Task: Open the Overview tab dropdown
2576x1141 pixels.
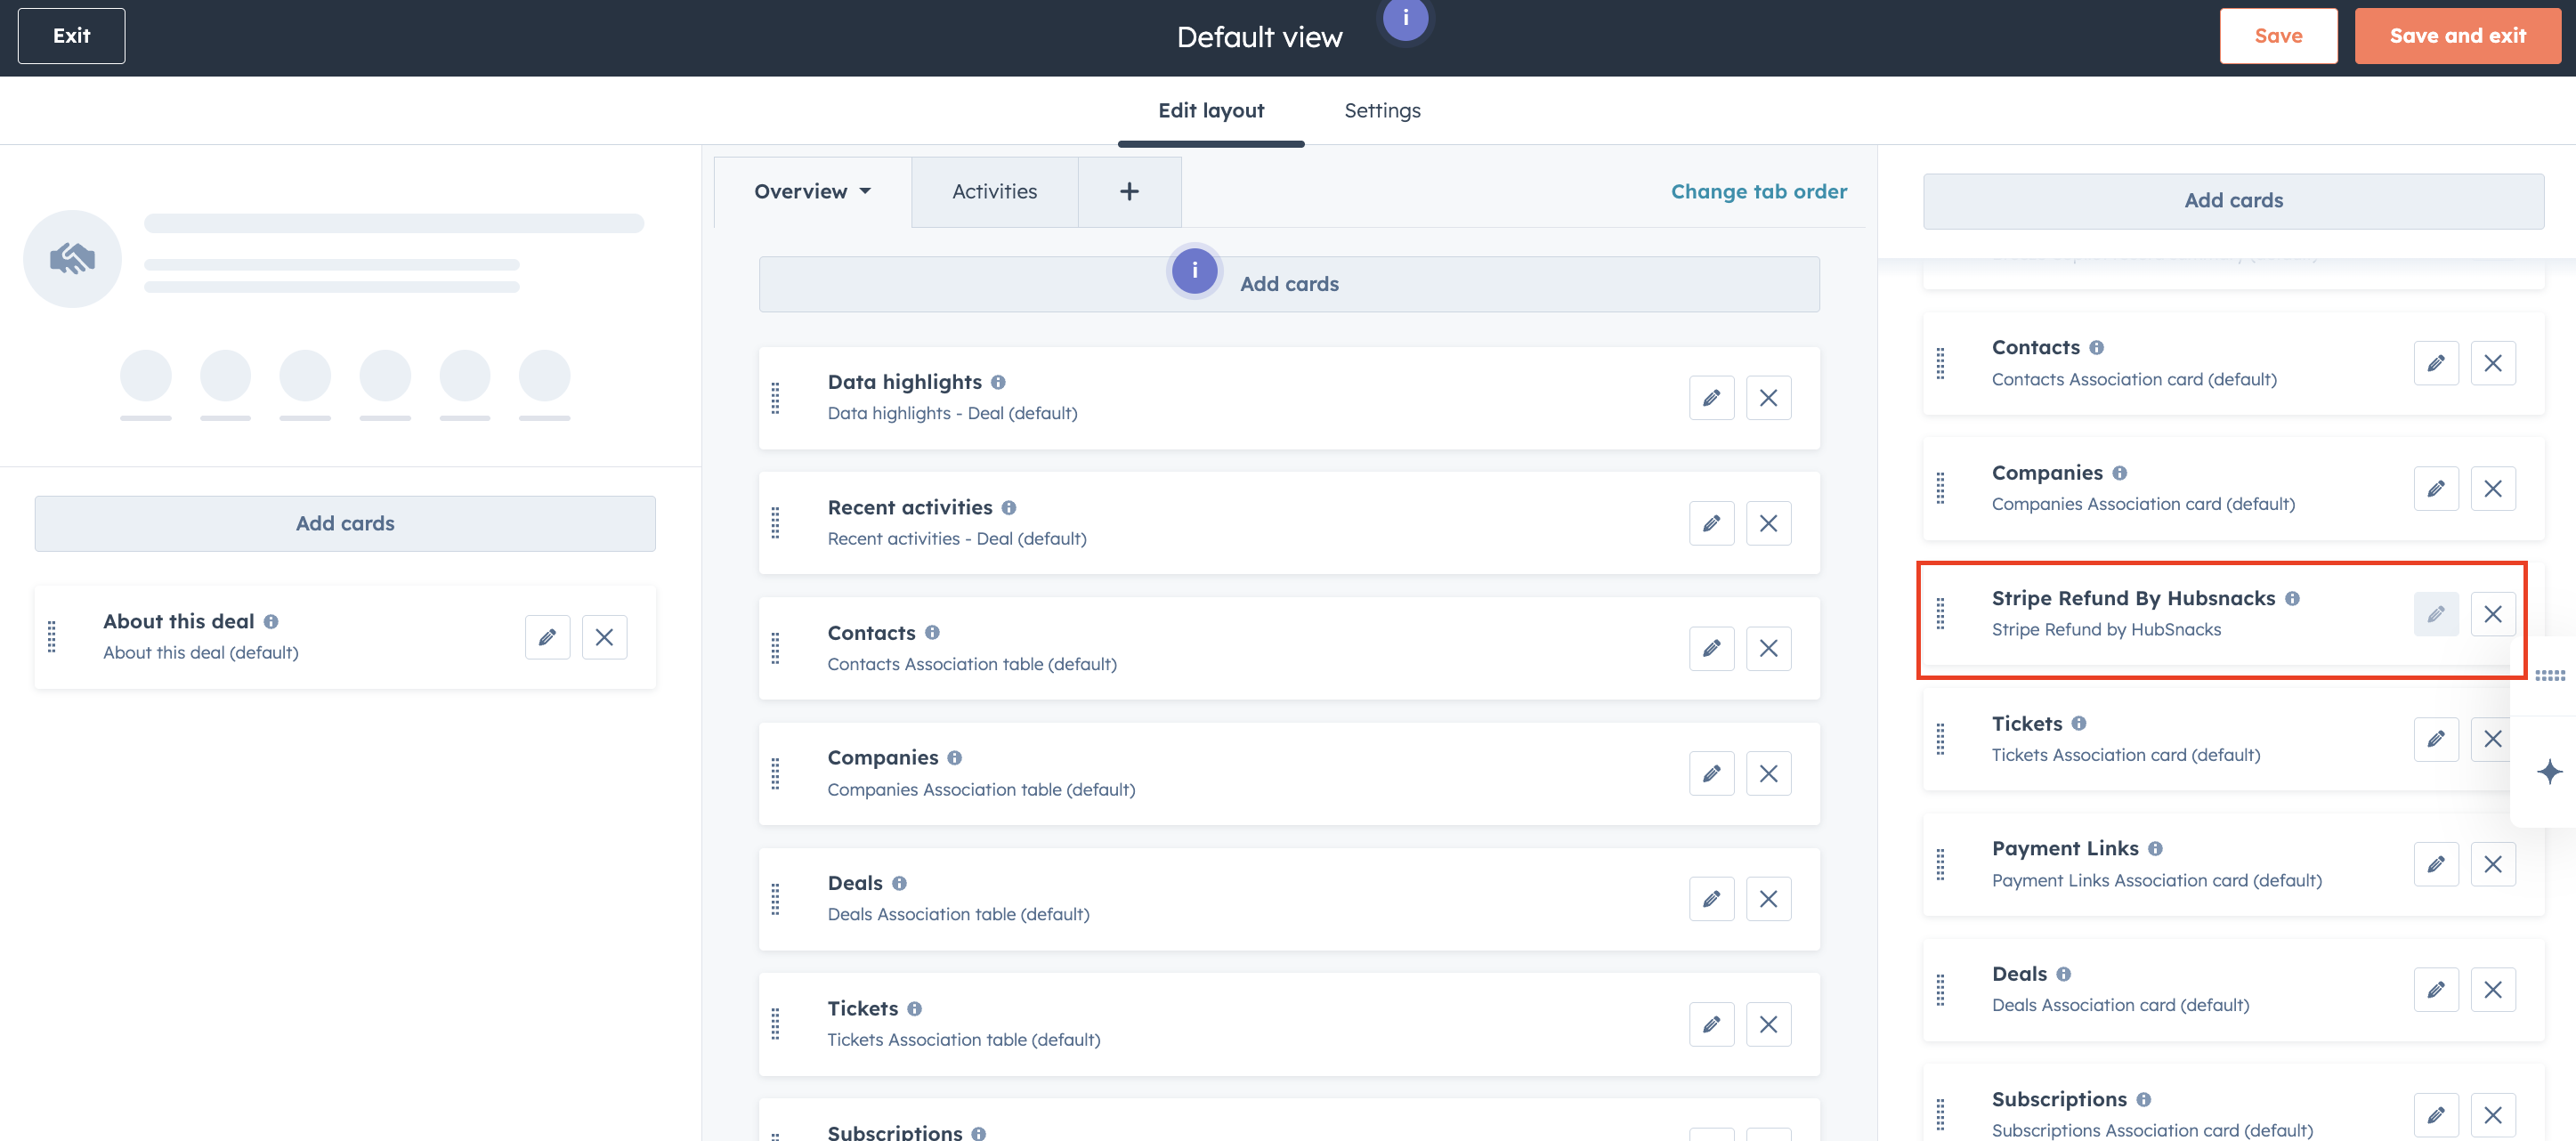Action: click(x=812, y=191)
